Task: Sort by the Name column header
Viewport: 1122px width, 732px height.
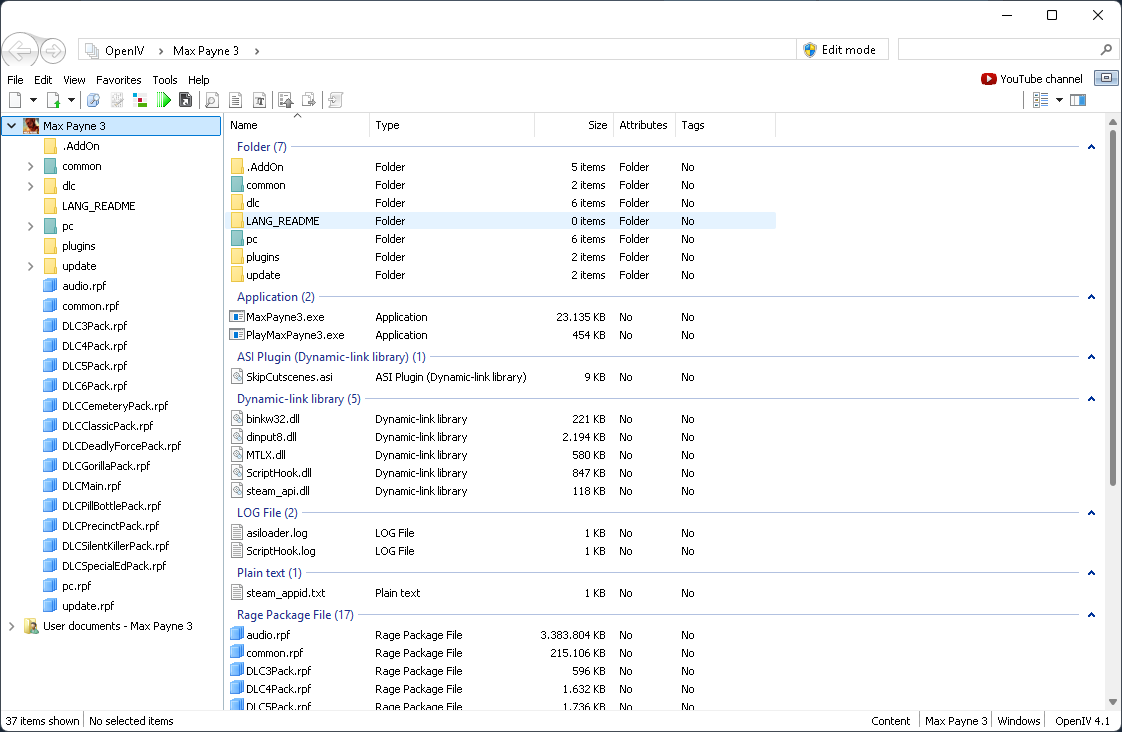Action: coord(297,125)
